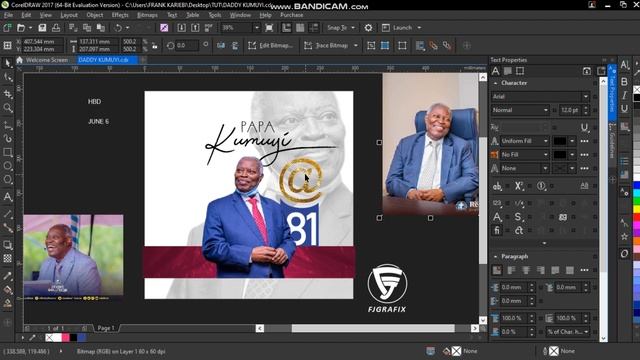640x360 pixels.
Task: Select the Parallel Dimension tool
Action: point(7,214)
